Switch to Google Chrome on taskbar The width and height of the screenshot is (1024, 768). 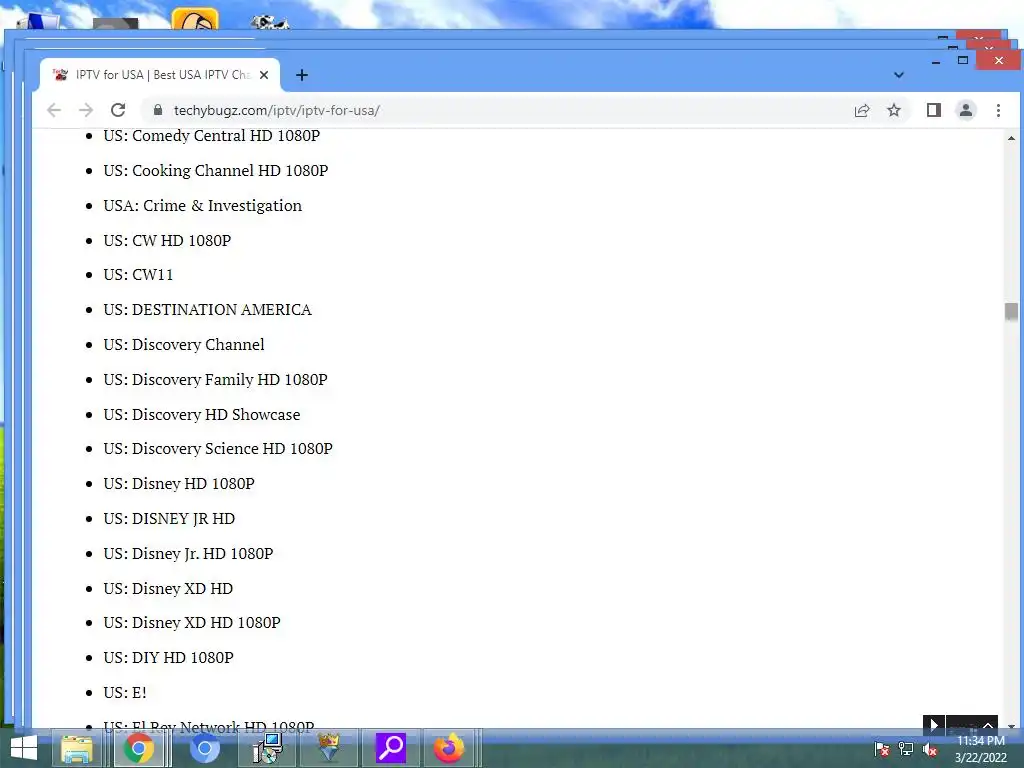tap(138, 748)
